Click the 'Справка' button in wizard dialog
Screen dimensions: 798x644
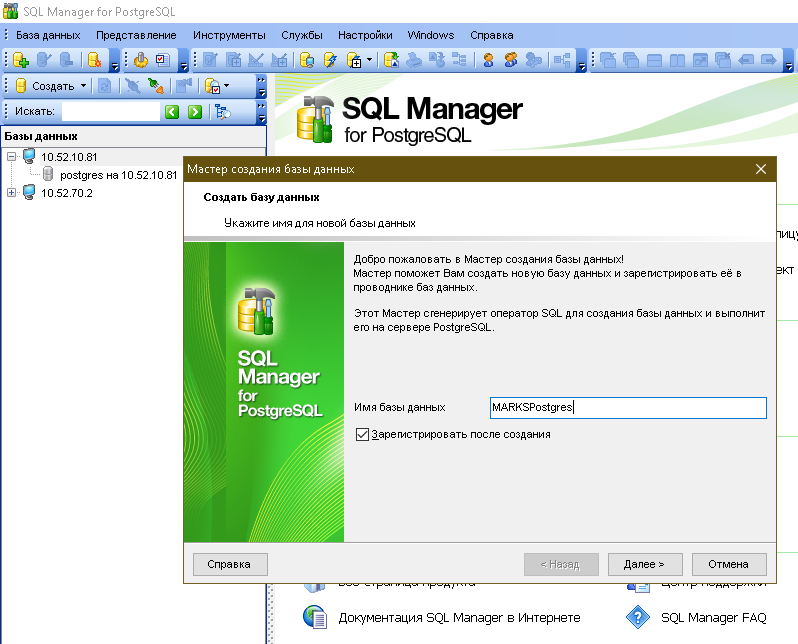(x=230, y=564)
